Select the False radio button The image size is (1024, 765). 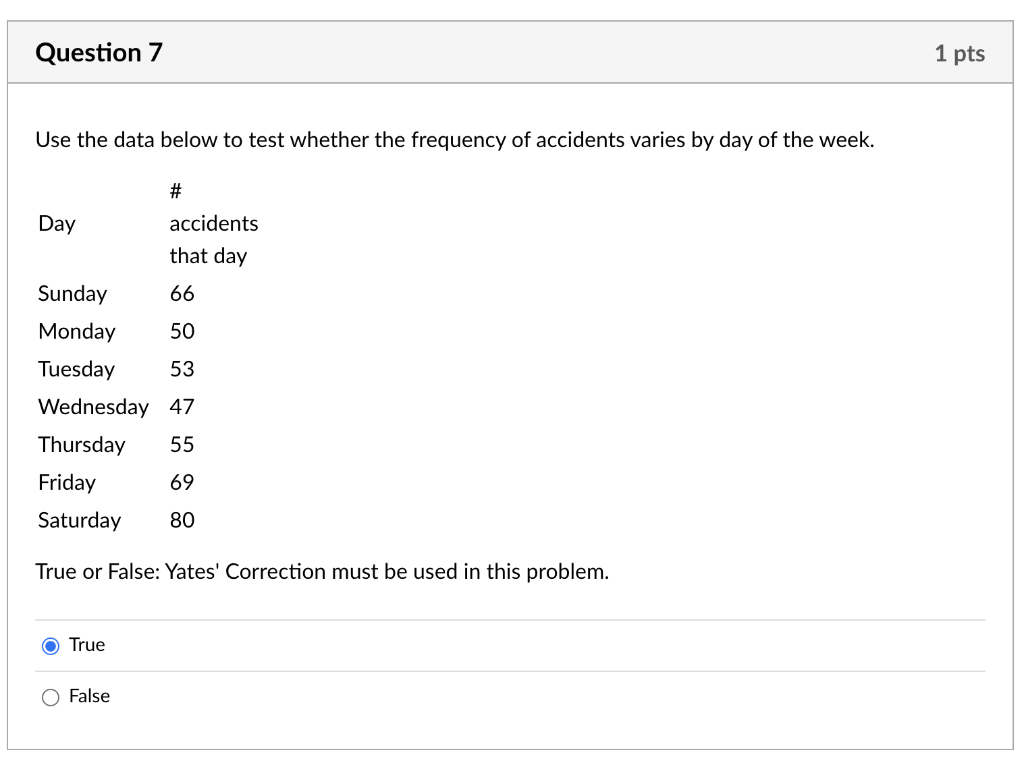(x=51, y=697)
